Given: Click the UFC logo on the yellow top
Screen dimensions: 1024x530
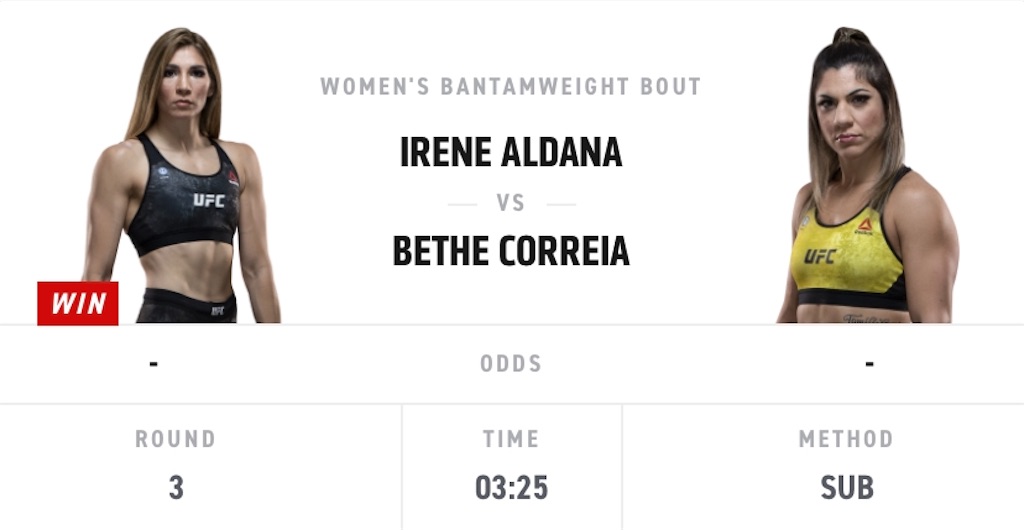Looking at the screenshot, I should pos(820,257).
